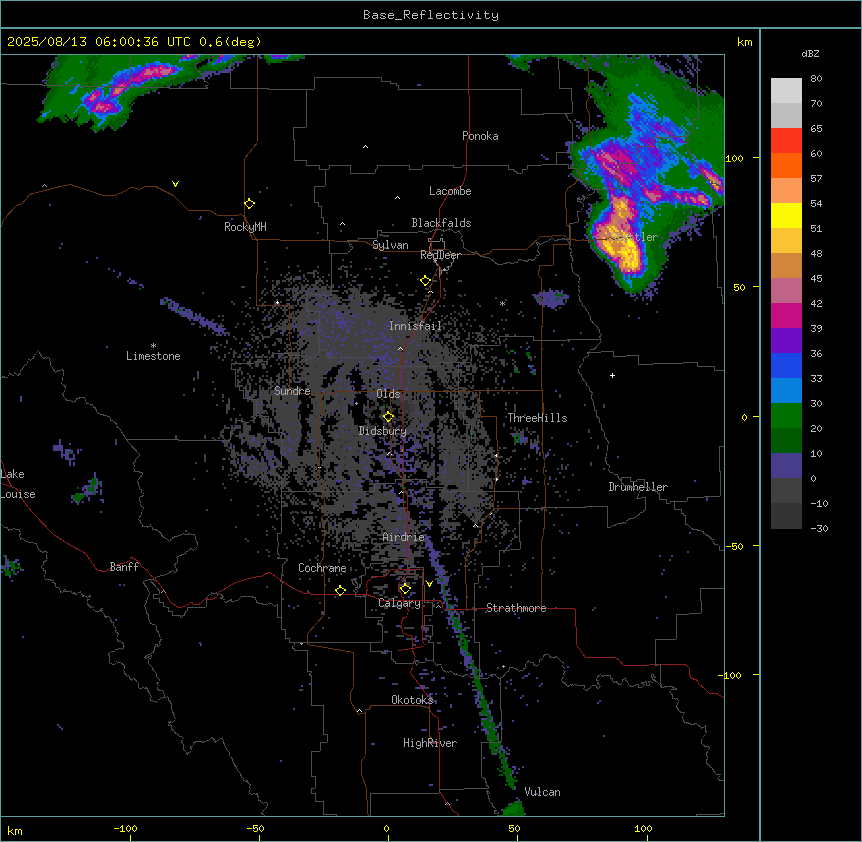Screen dimensions: 862x842
Task: Click the Innisfail city label
Action: [x=415, y=326]
